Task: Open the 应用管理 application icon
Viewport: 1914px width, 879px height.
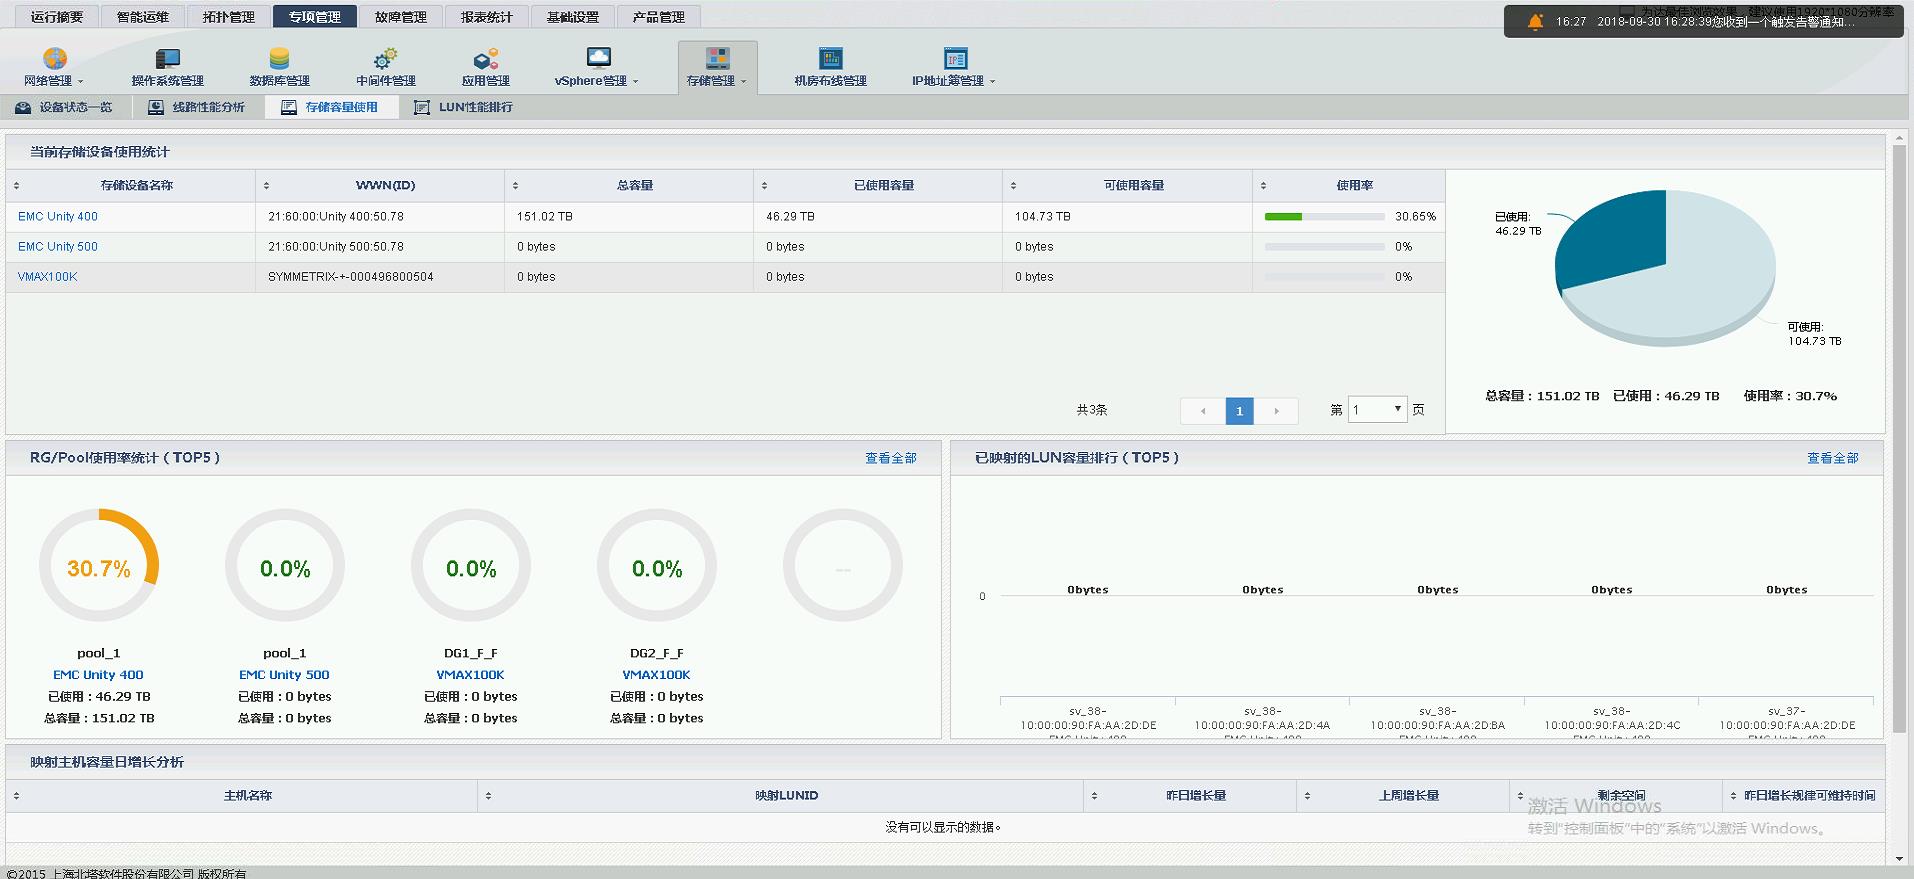Action: (x=486, y=59)
